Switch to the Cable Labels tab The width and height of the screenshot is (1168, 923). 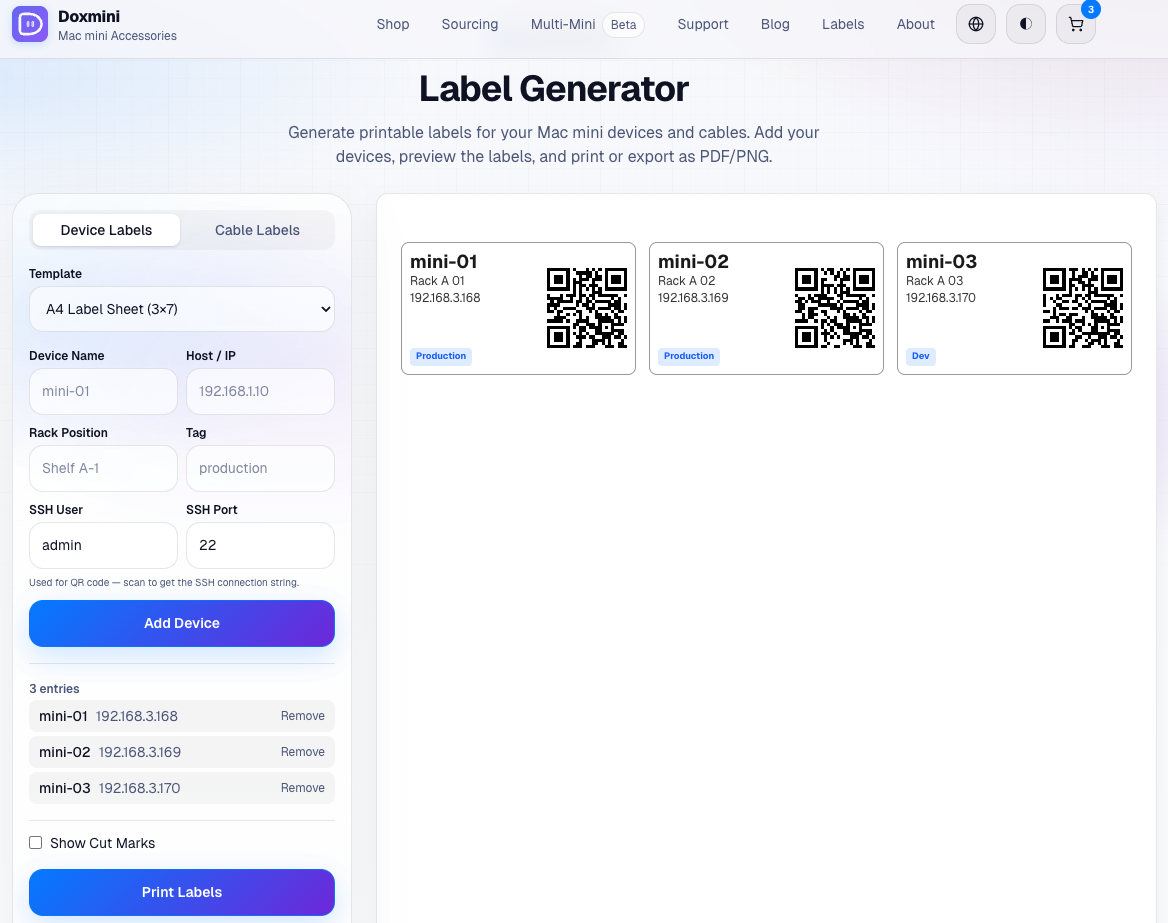[257, 230]
